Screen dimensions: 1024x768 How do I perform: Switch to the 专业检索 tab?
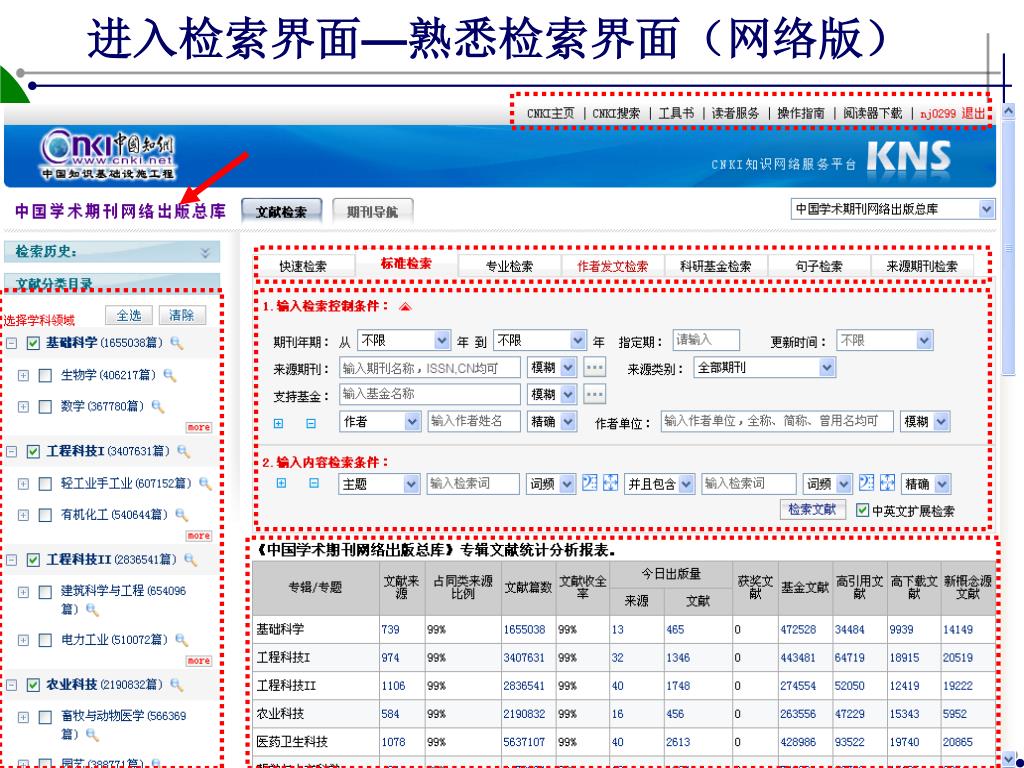509,266
